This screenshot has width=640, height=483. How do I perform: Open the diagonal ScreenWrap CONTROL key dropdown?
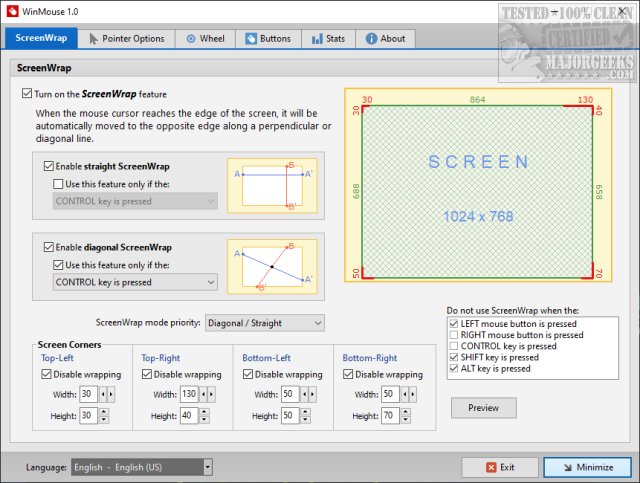pos(135,282)
